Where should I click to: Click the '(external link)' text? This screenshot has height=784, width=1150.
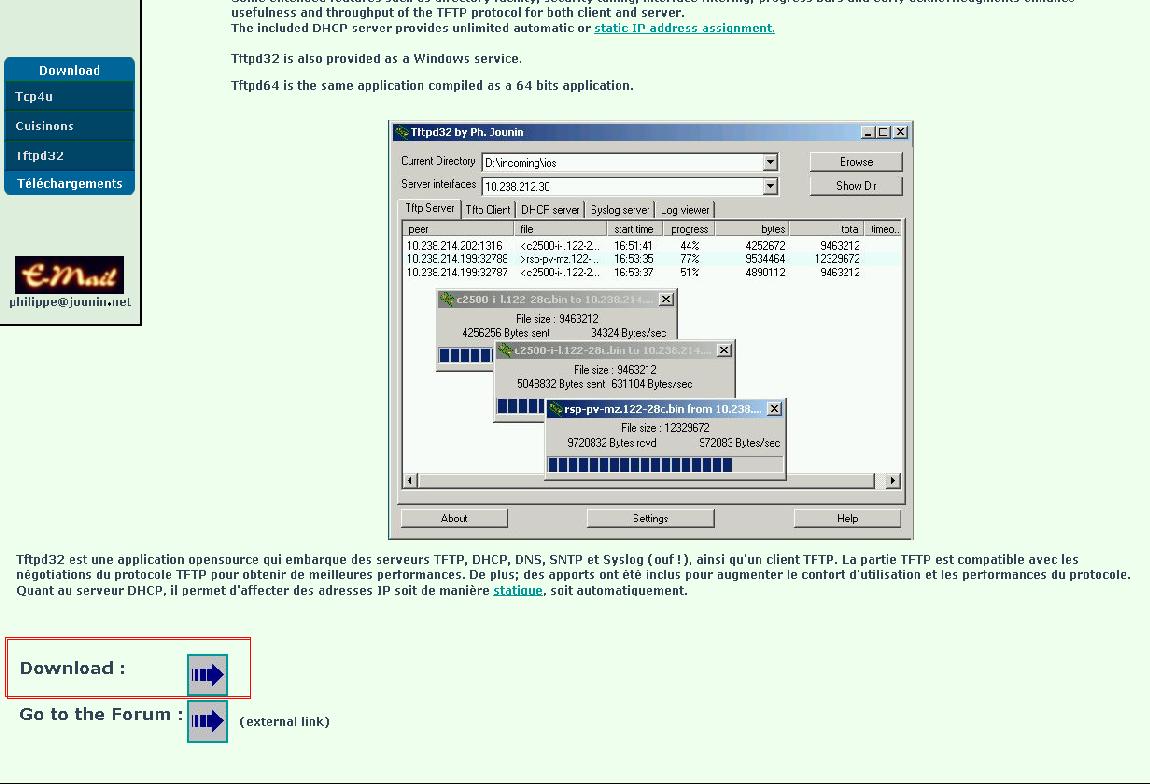285,722
